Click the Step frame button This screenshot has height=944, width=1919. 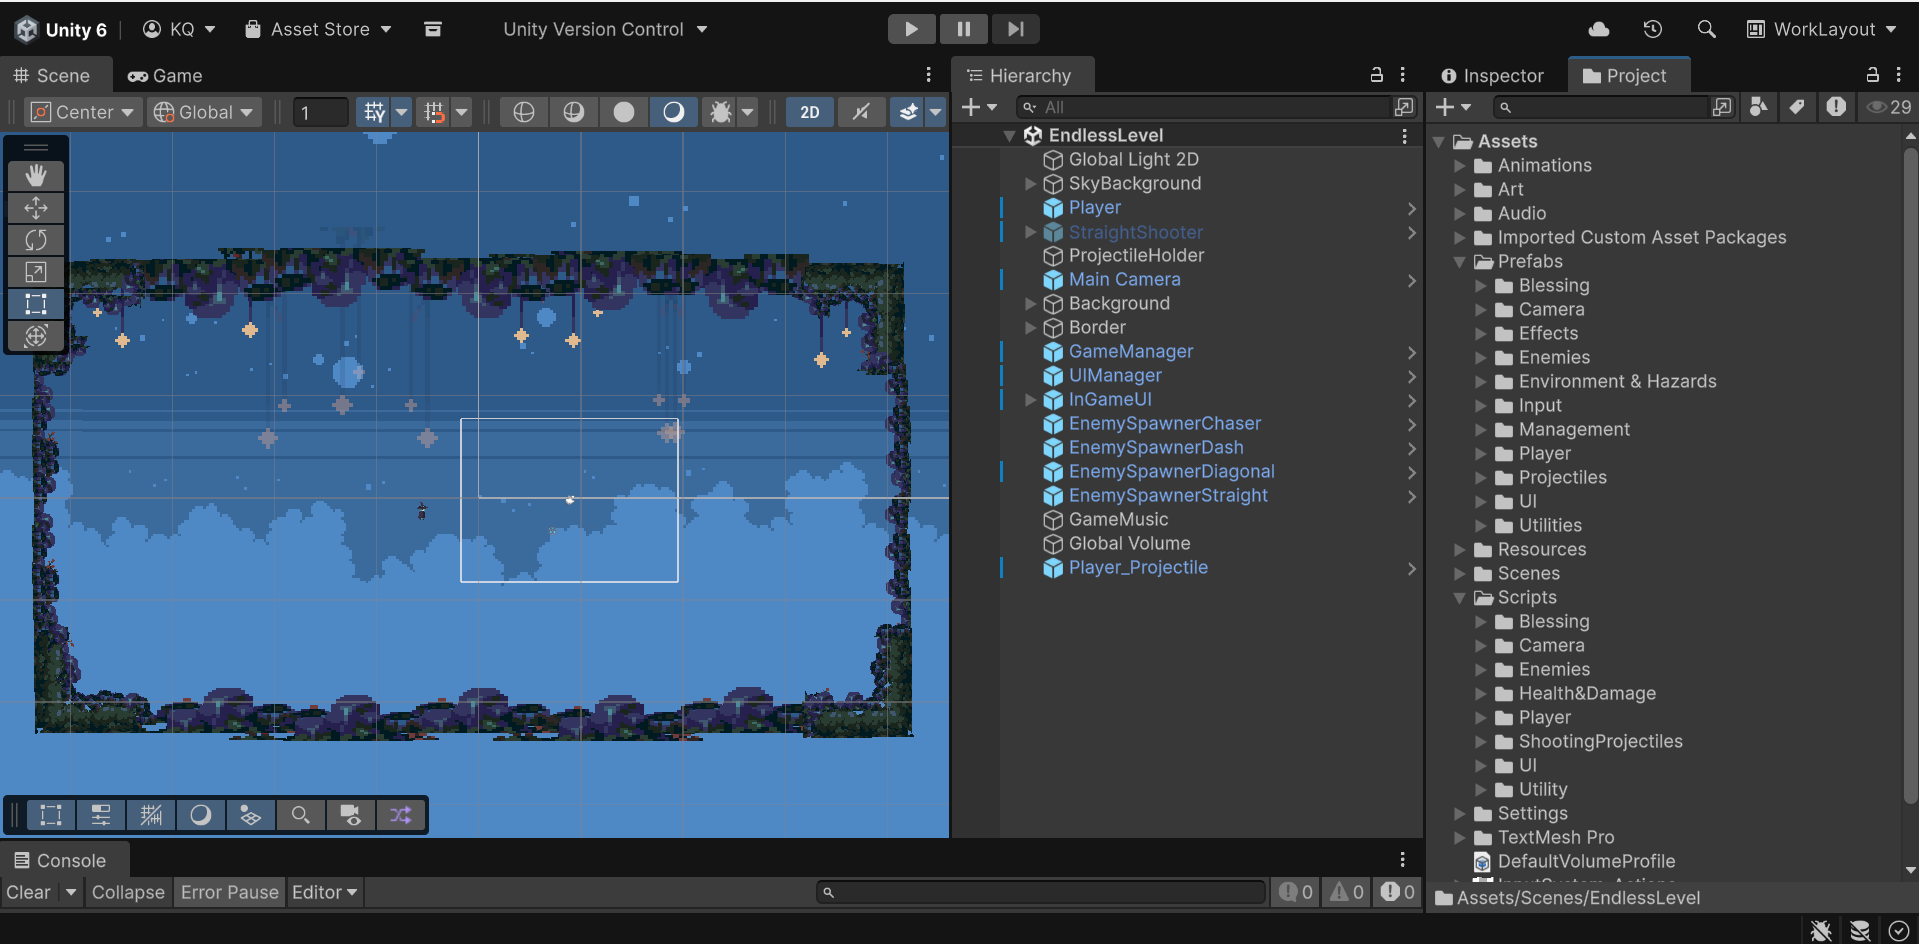click(x=1015, y=29)
